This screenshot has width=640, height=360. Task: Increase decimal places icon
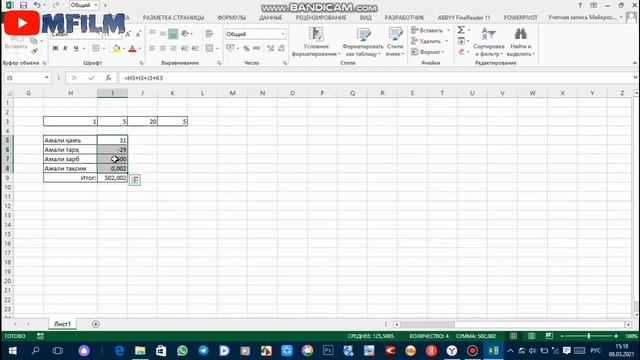tap(271, 49)
